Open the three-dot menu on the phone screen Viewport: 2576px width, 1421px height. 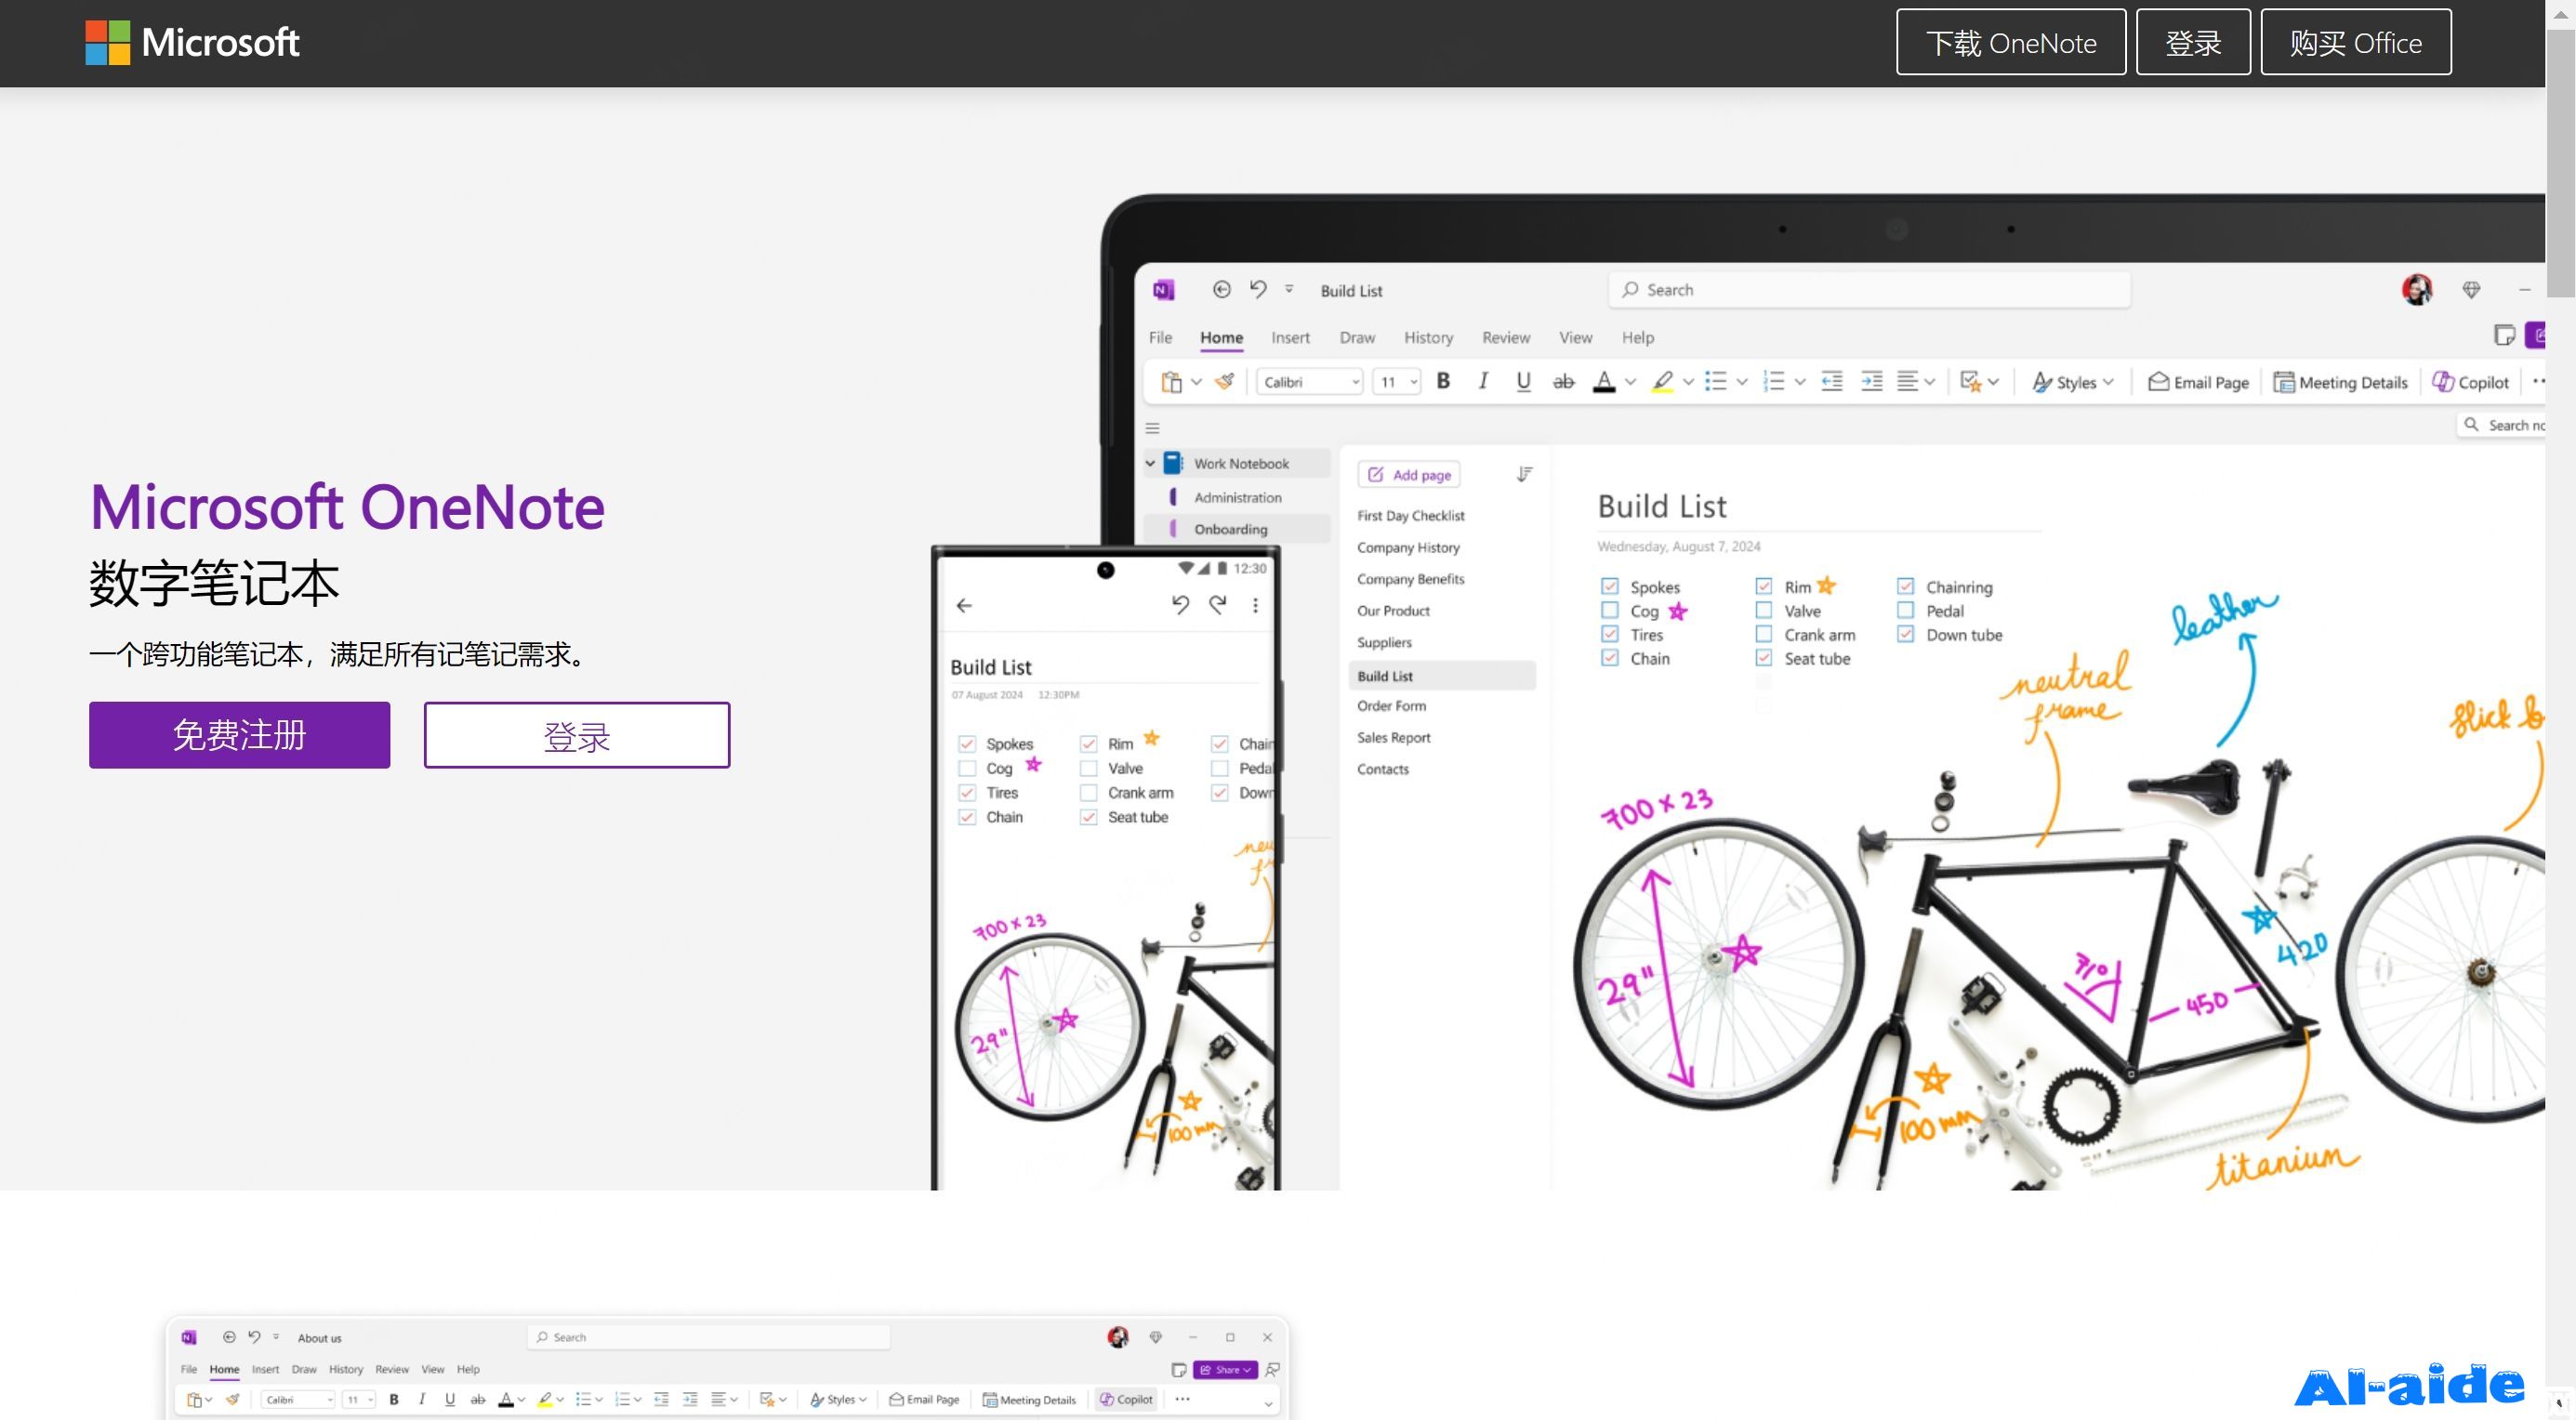pos(1255,605)
